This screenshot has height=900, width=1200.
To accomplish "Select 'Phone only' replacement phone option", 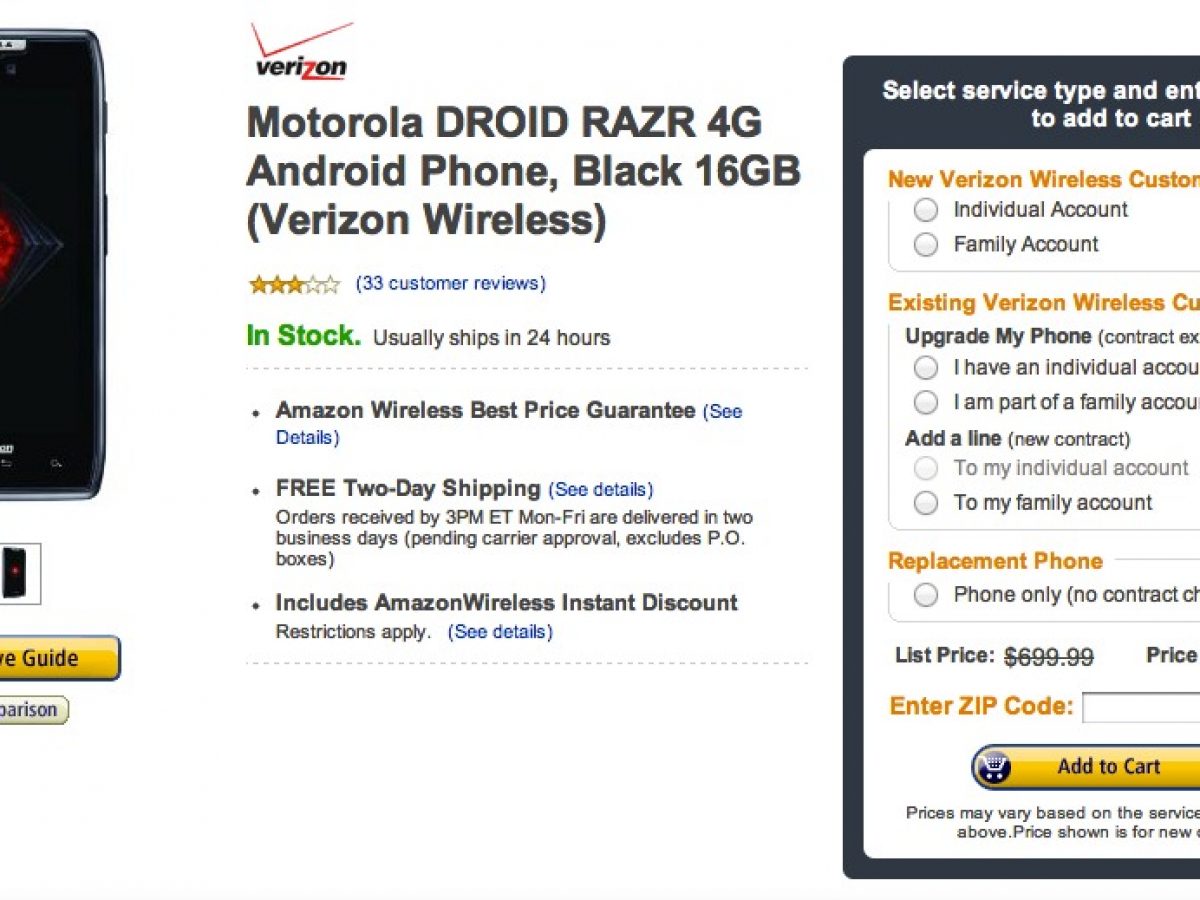I will click(926, 595).
